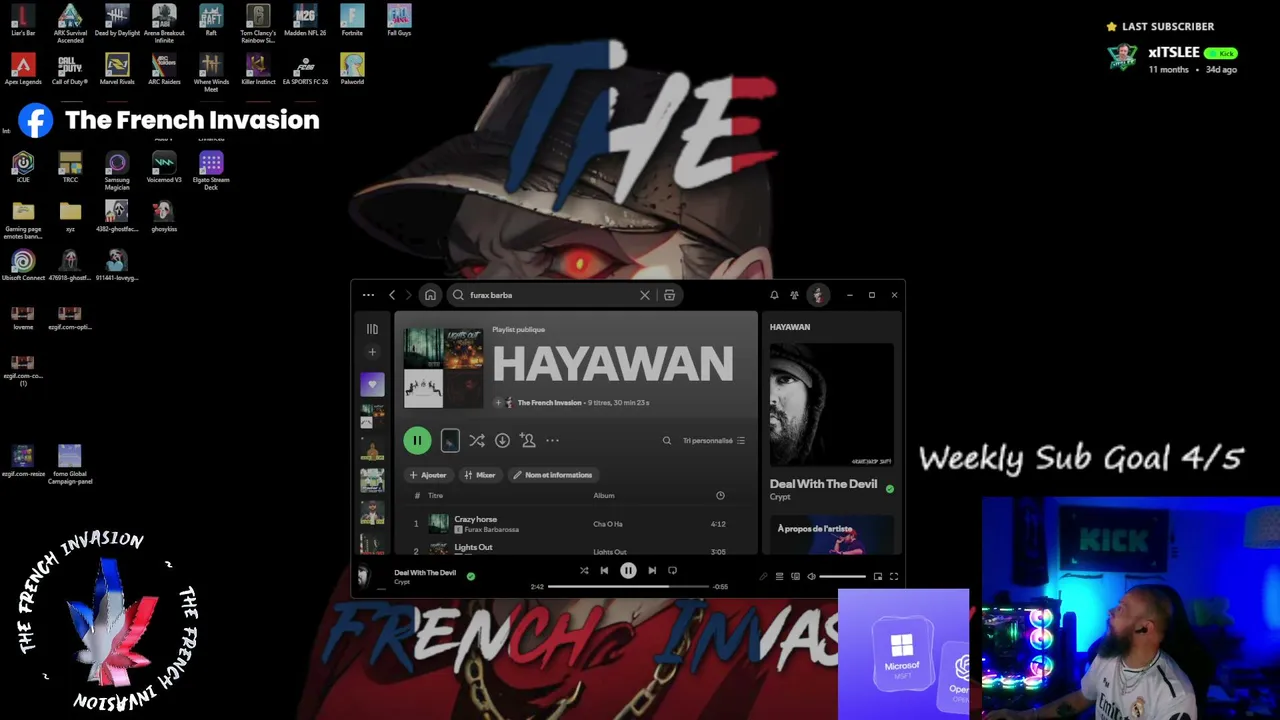Pause playback in the bottom player bar
The width and height of the screenshot is (1280, 720).
coord(628,571)
